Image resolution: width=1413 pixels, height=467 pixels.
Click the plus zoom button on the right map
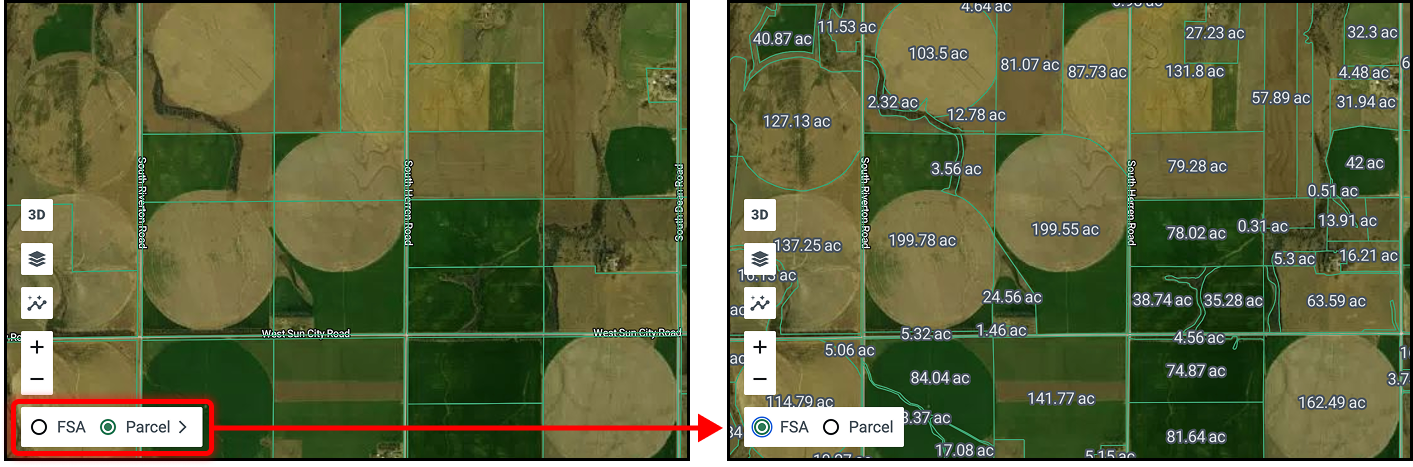(760, 347)
